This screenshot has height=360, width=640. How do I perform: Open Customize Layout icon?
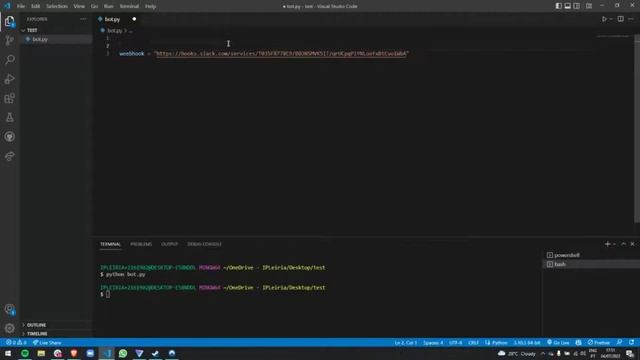pyautogui.click(x=589, y=6)
